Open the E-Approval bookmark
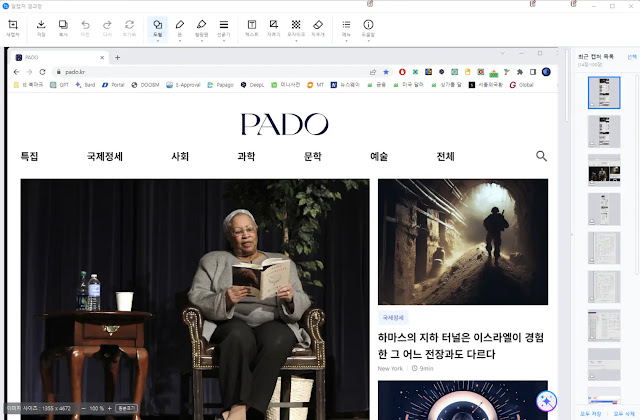 point(183,85)
